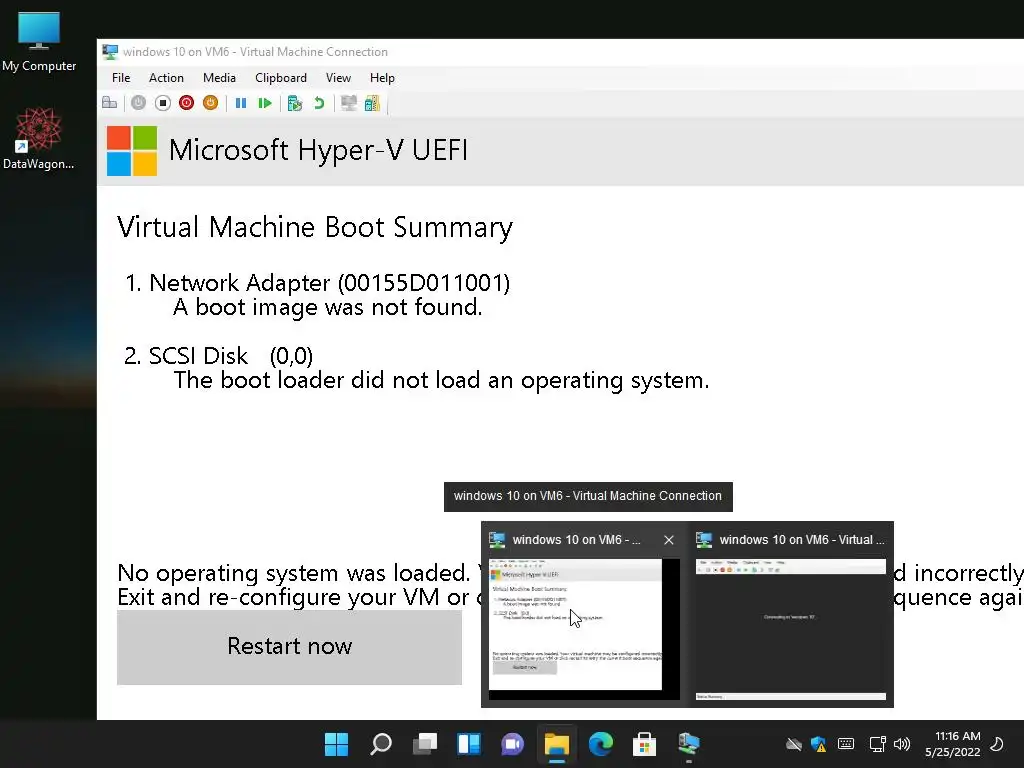Open the Widgets panel
1024x768 pixels.
pyautogui.click(x=469, y=744)
